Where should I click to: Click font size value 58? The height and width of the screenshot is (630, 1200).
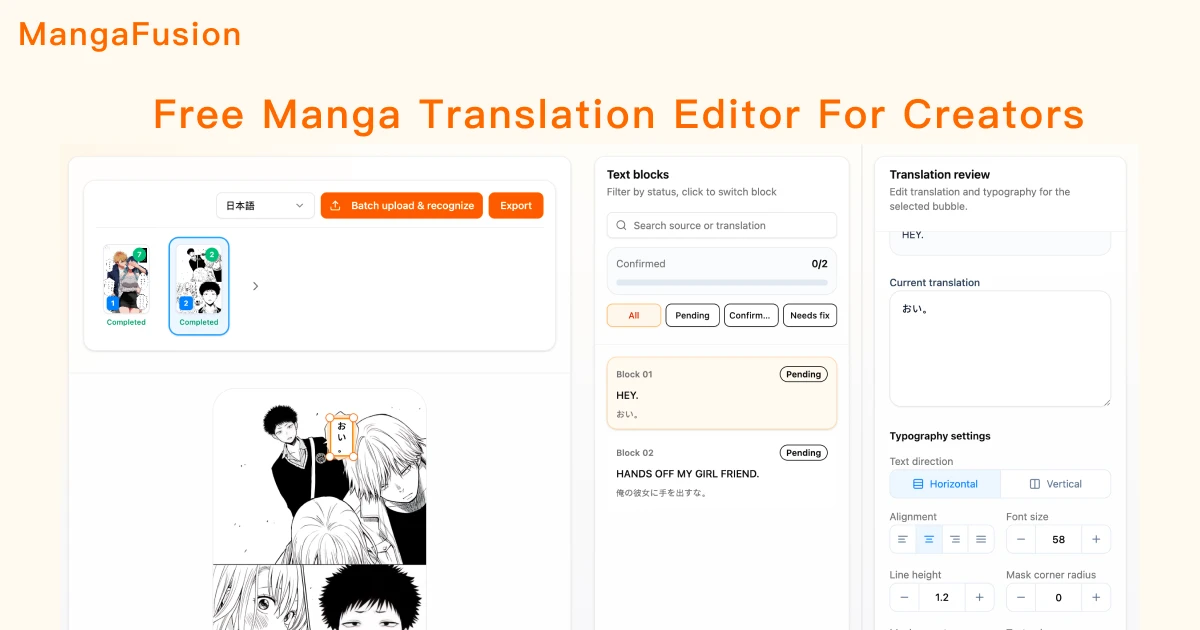[1059, 539]
